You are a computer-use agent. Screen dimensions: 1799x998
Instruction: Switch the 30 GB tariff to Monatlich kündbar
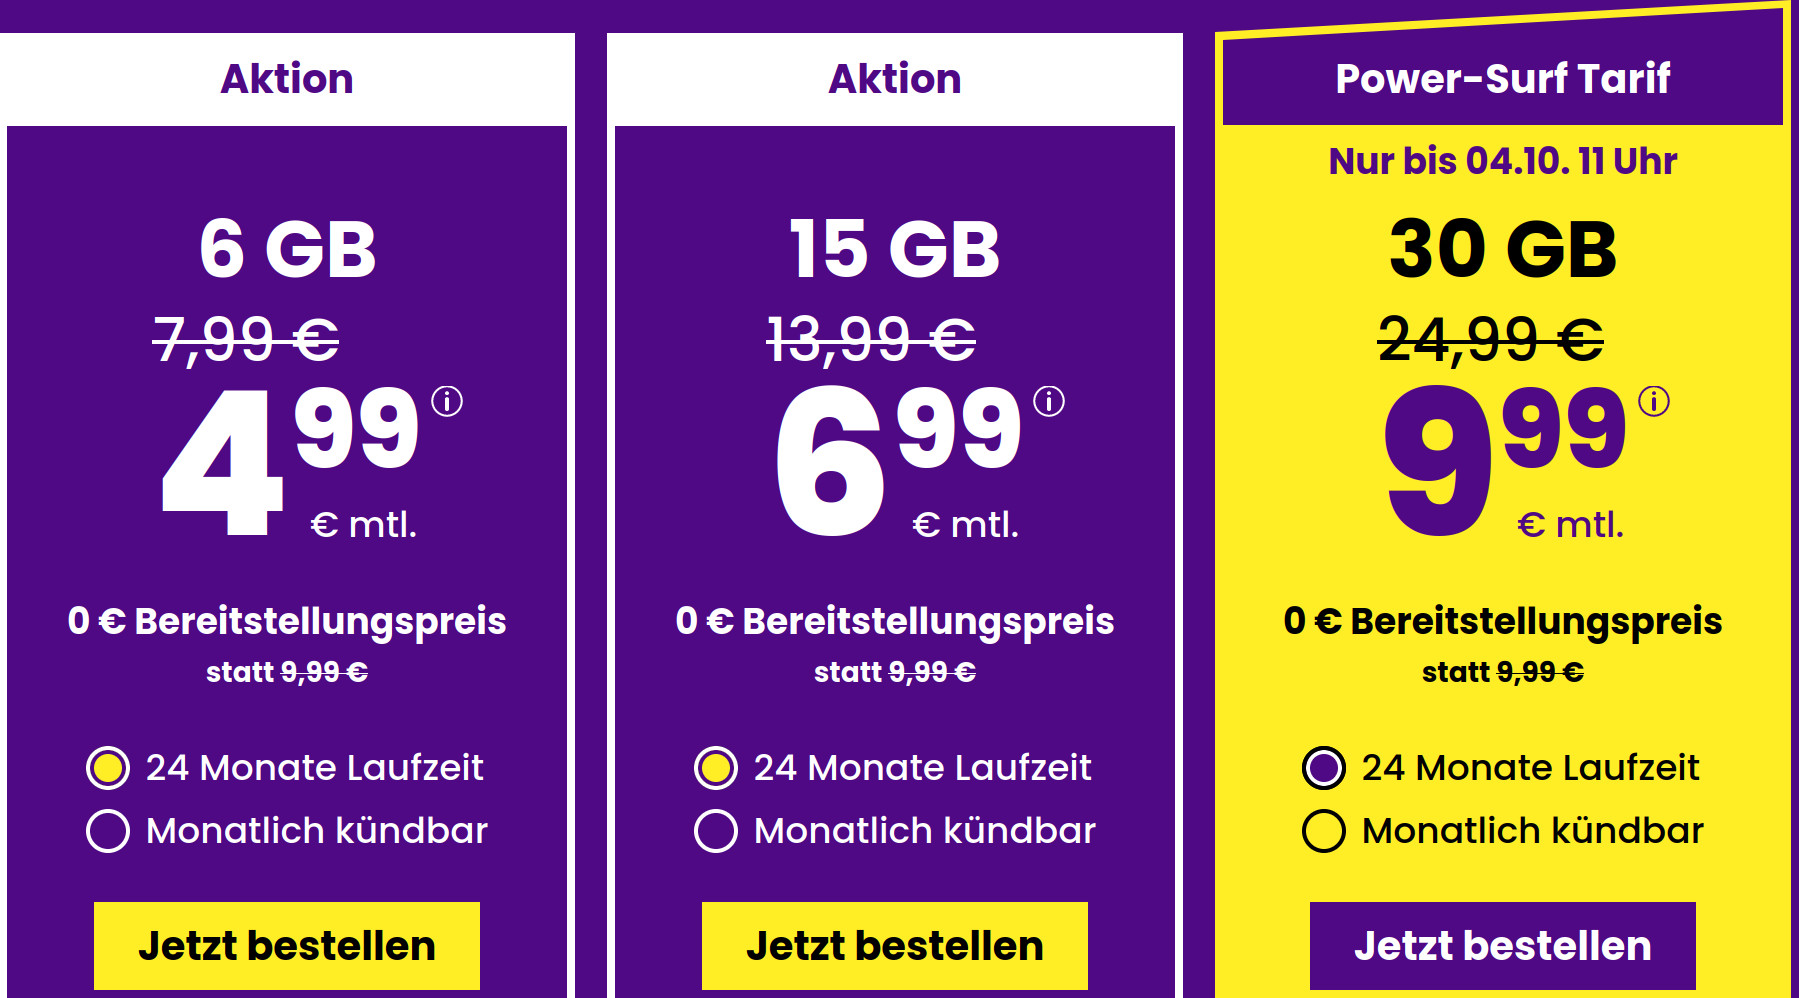click(1322, 829)
